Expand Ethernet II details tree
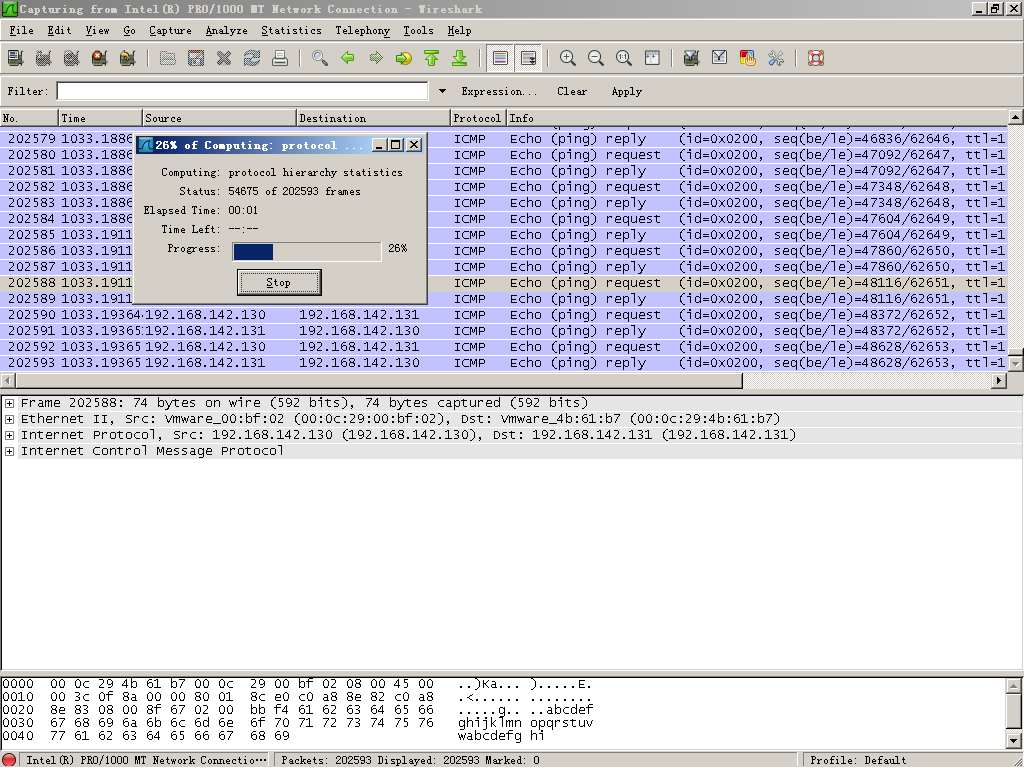 10,419
